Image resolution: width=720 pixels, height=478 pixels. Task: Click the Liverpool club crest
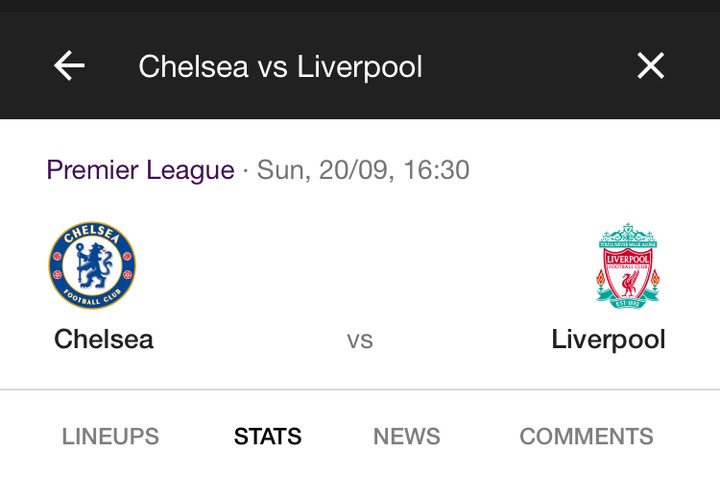coord(628,265)
